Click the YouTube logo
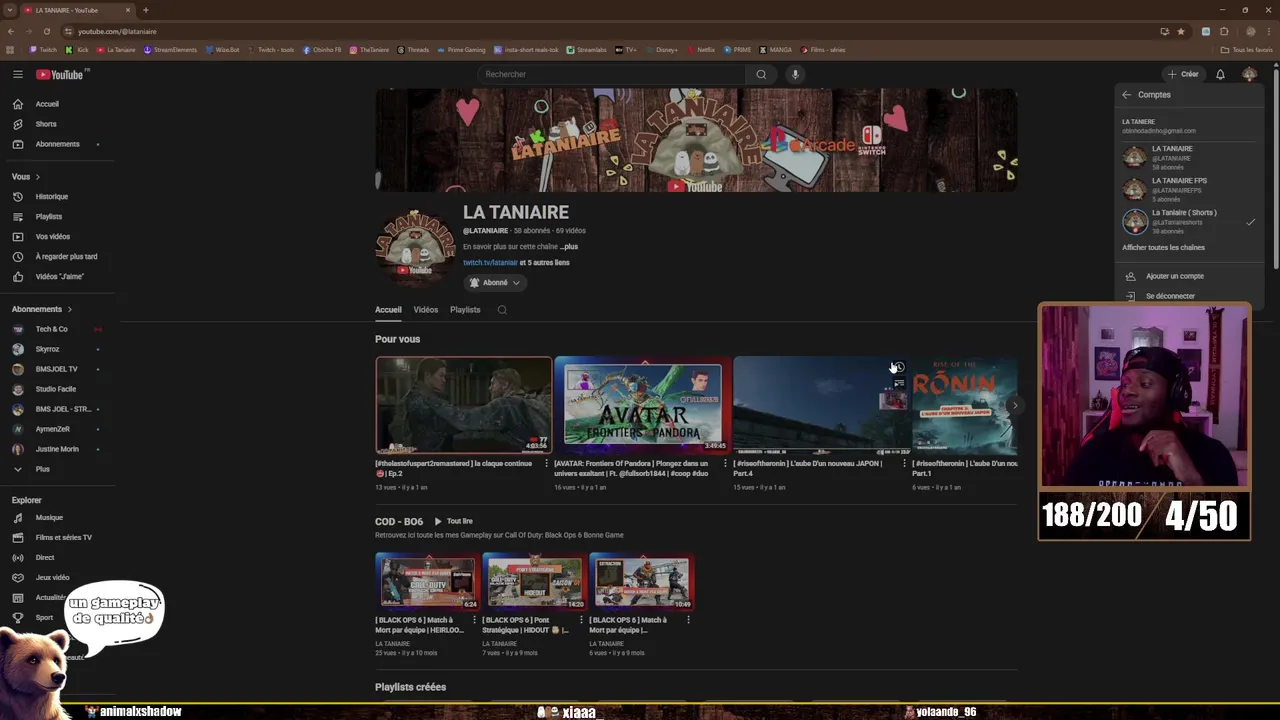This screenshot has width=1280, height=720. 61,74
